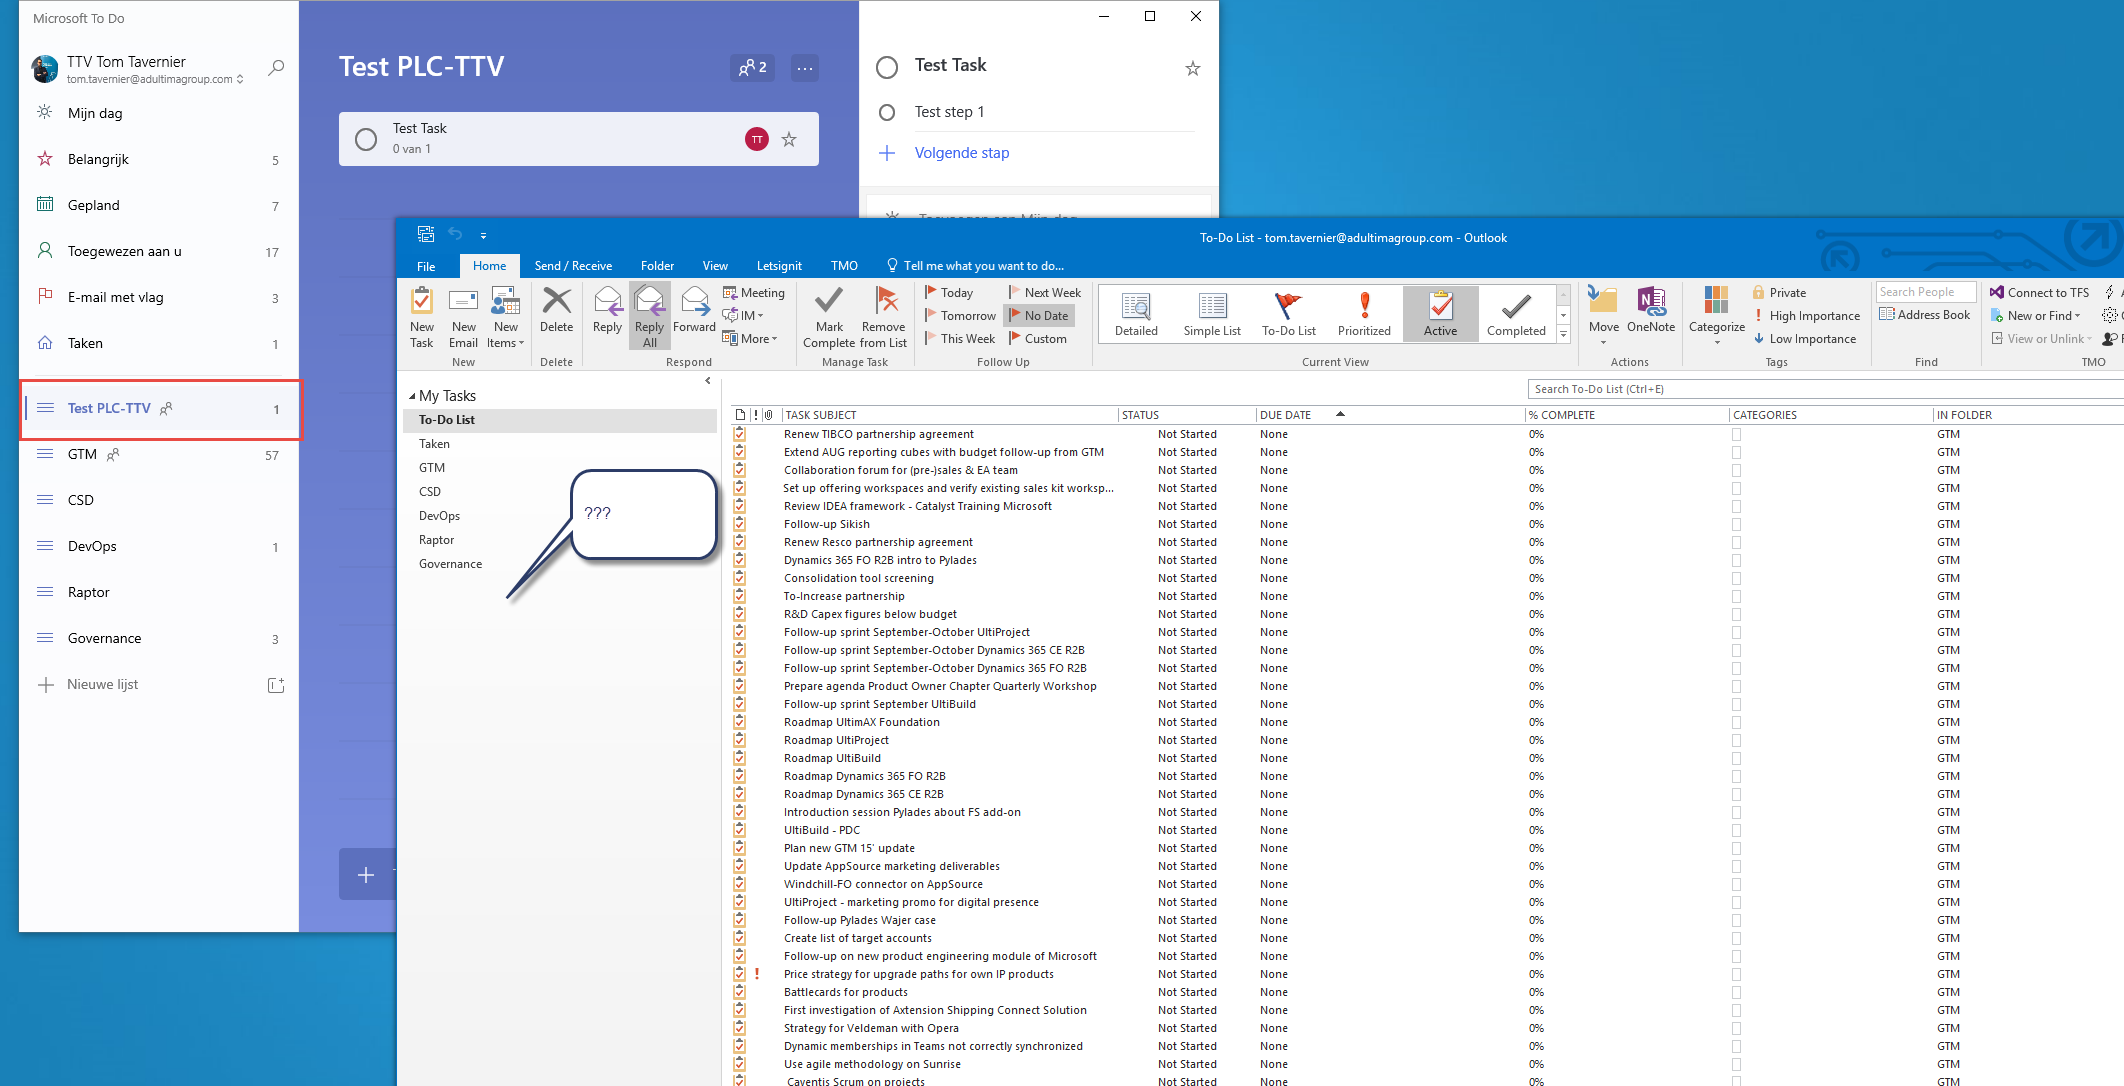The width and height of the screenshot is (2124, 1086).
Task: Mark Test Task complete in the list
Action: click(x=366, y=139)
